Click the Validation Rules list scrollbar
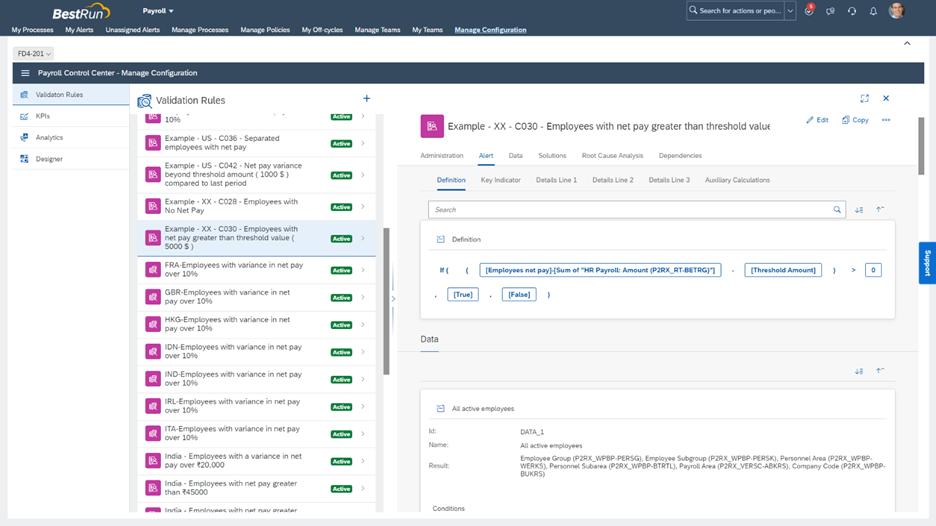The image size is (936, 526). [386, 300]
